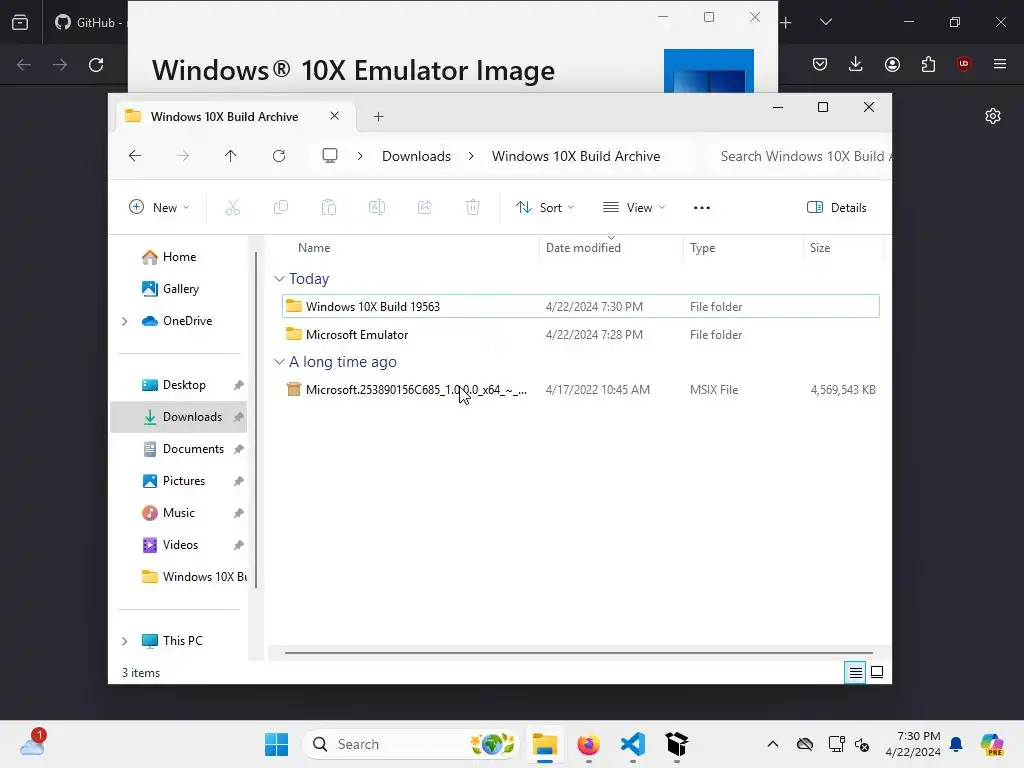Sort by Type column header

point(703,248)
